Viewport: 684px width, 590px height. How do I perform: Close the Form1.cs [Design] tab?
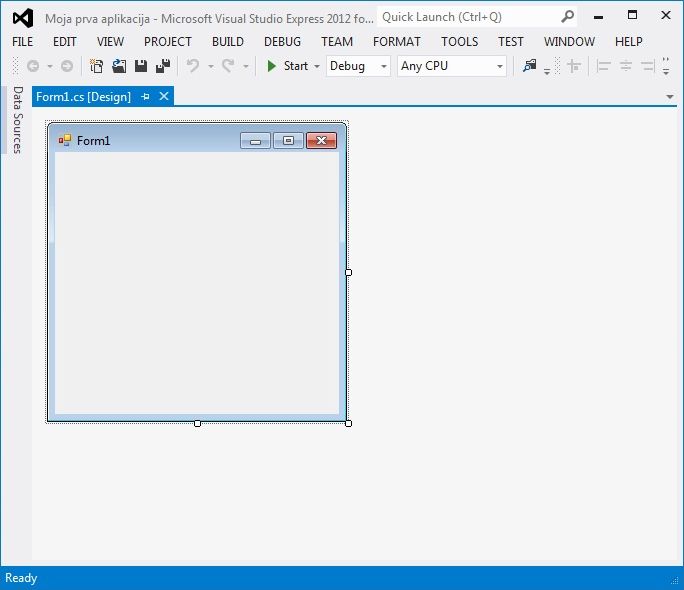point(164,97)
